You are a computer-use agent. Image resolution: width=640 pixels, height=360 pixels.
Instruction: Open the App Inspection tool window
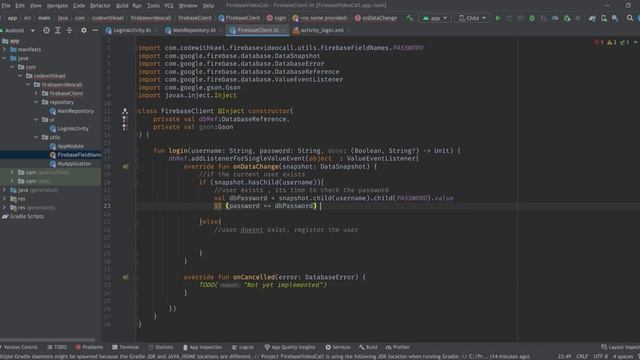pos(202,347)
